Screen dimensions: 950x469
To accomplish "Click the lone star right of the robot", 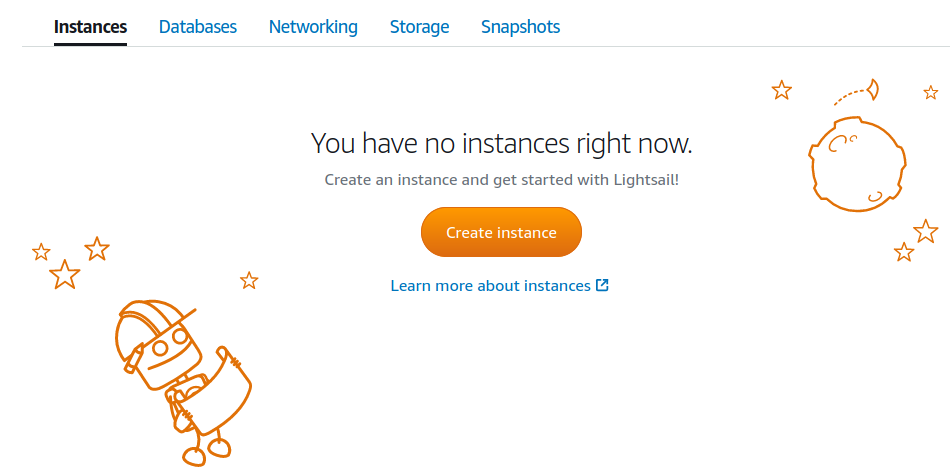I will pyautogui.click(x=249, y=281).
